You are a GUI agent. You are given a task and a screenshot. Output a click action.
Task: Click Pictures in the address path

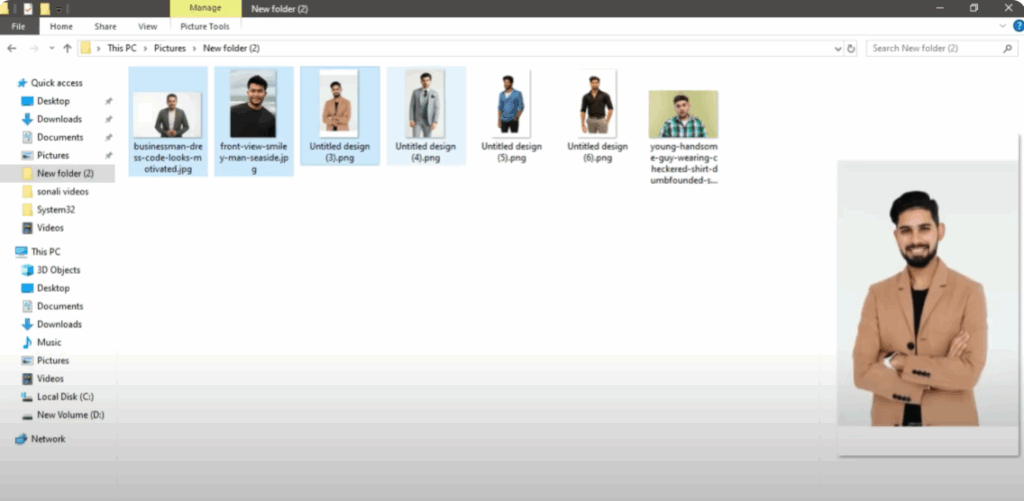[x=170, y=48]
